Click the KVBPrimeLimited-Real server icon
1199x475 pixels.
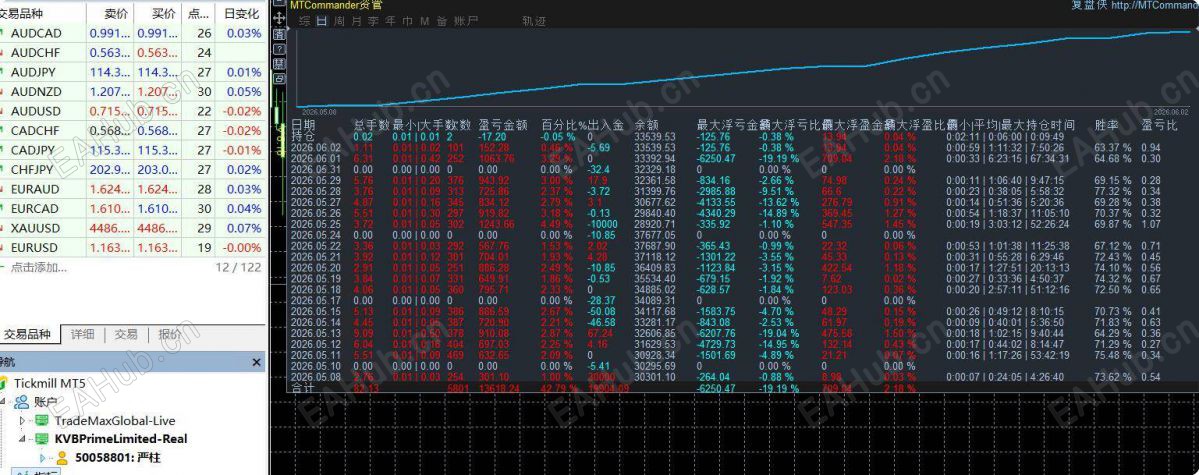pos(42,438)
